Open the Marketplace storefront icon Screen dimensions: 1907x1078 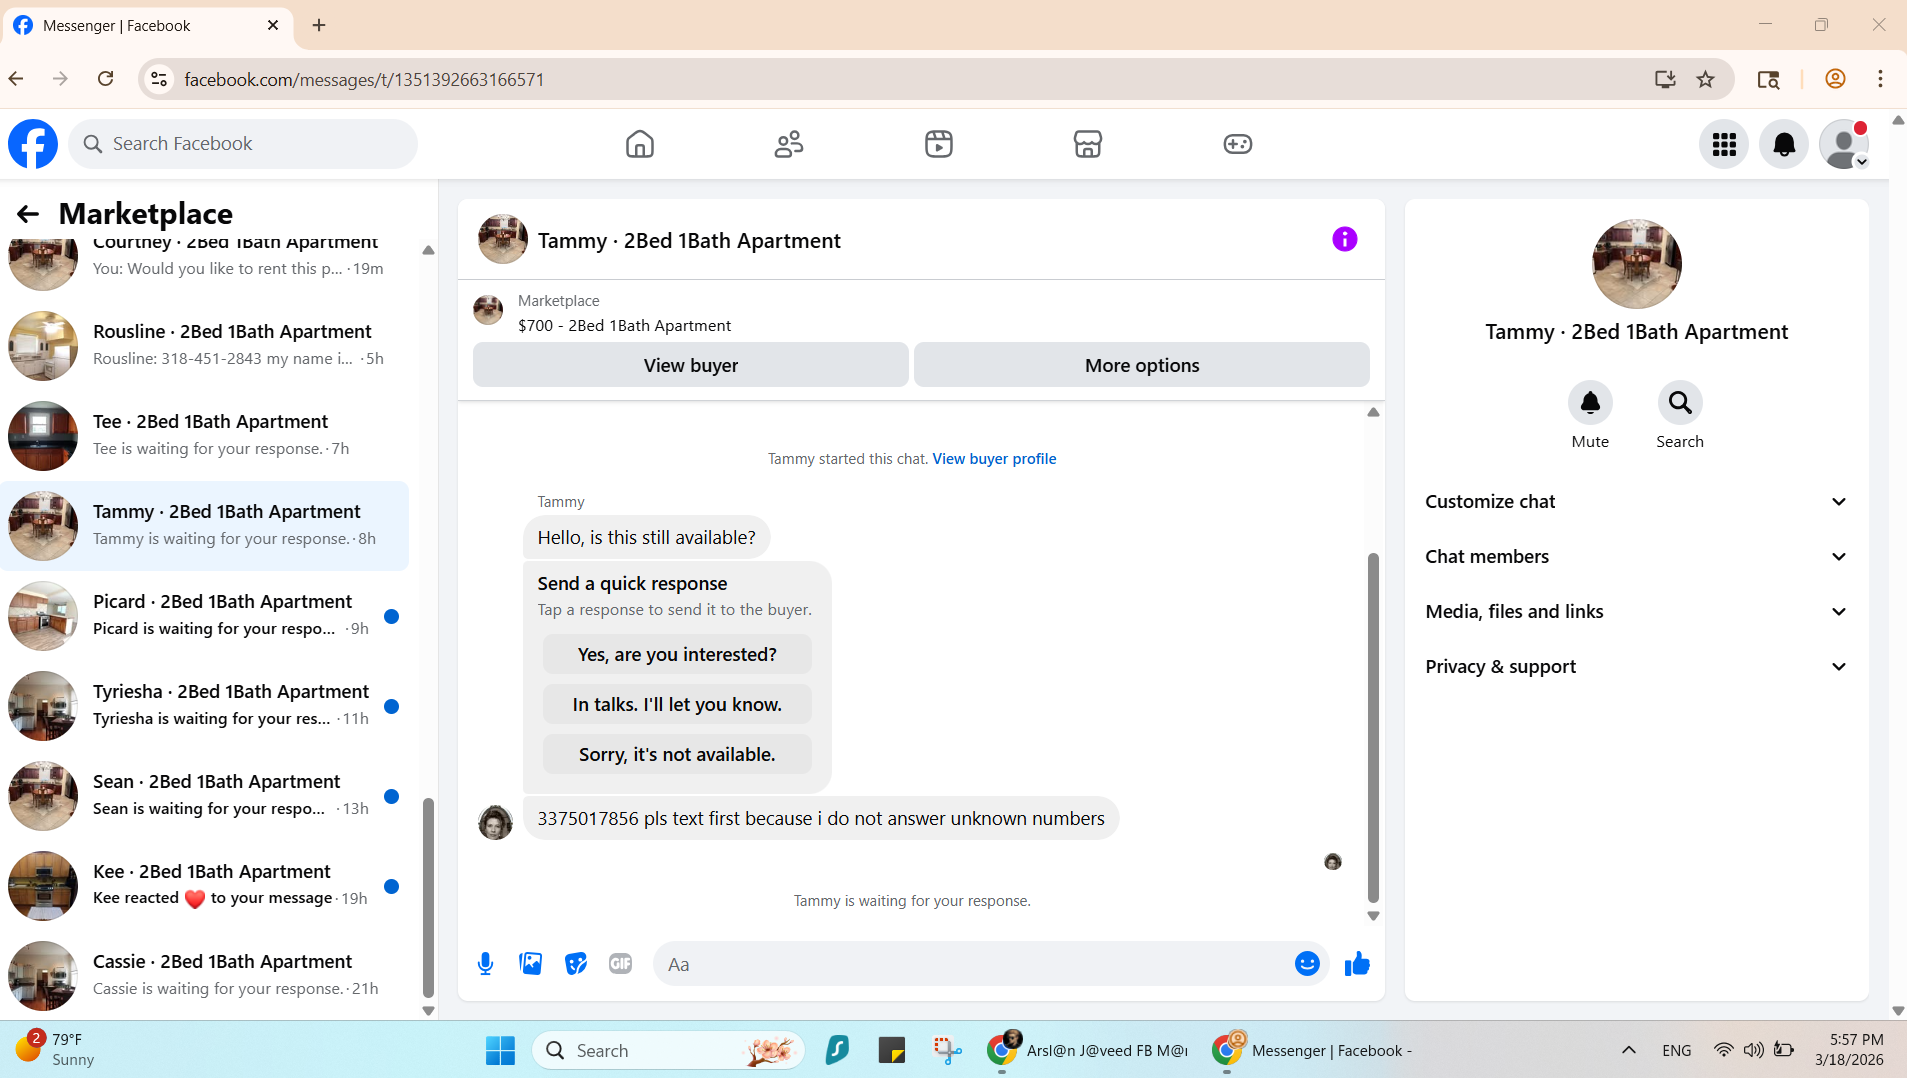point(1088,144)
